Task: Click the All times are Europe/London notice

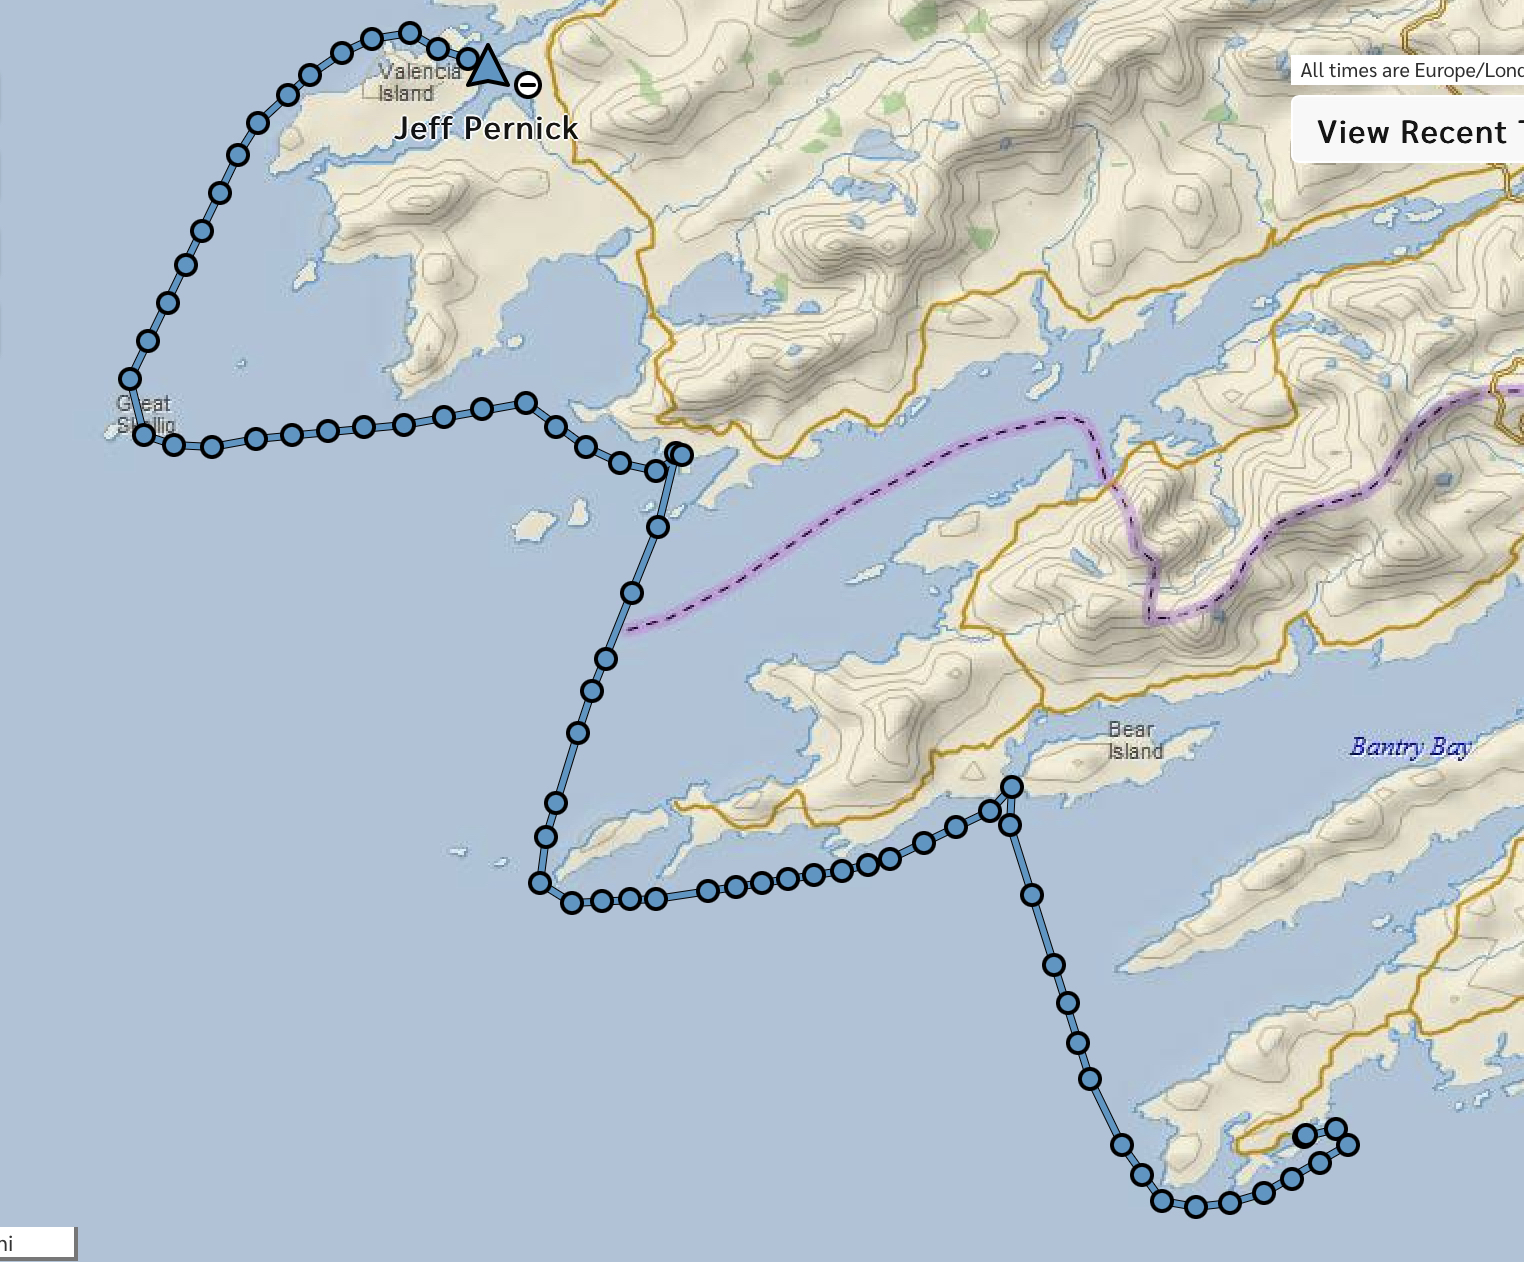Action: click(1408, 70)
